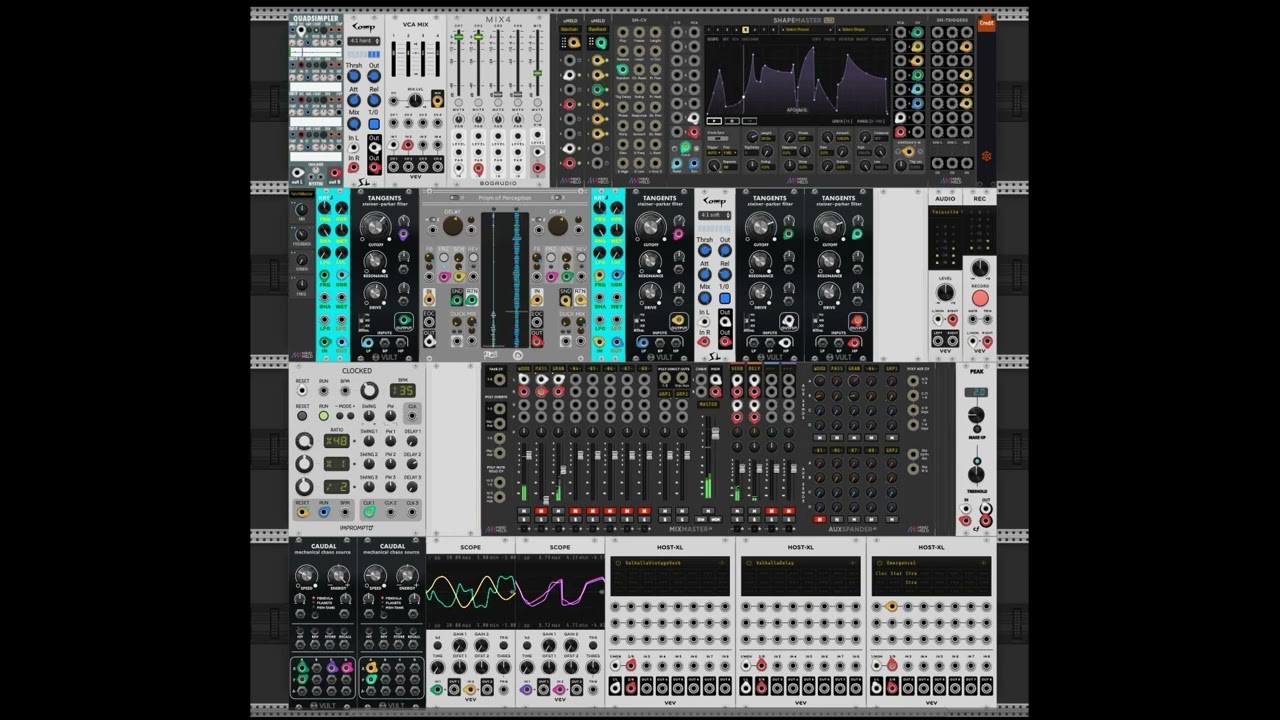Image resolution: width=1280 pixels, height=720 pixels.
Task: Click the large BPM knob on Clocked
Action: tap(369, 390)
